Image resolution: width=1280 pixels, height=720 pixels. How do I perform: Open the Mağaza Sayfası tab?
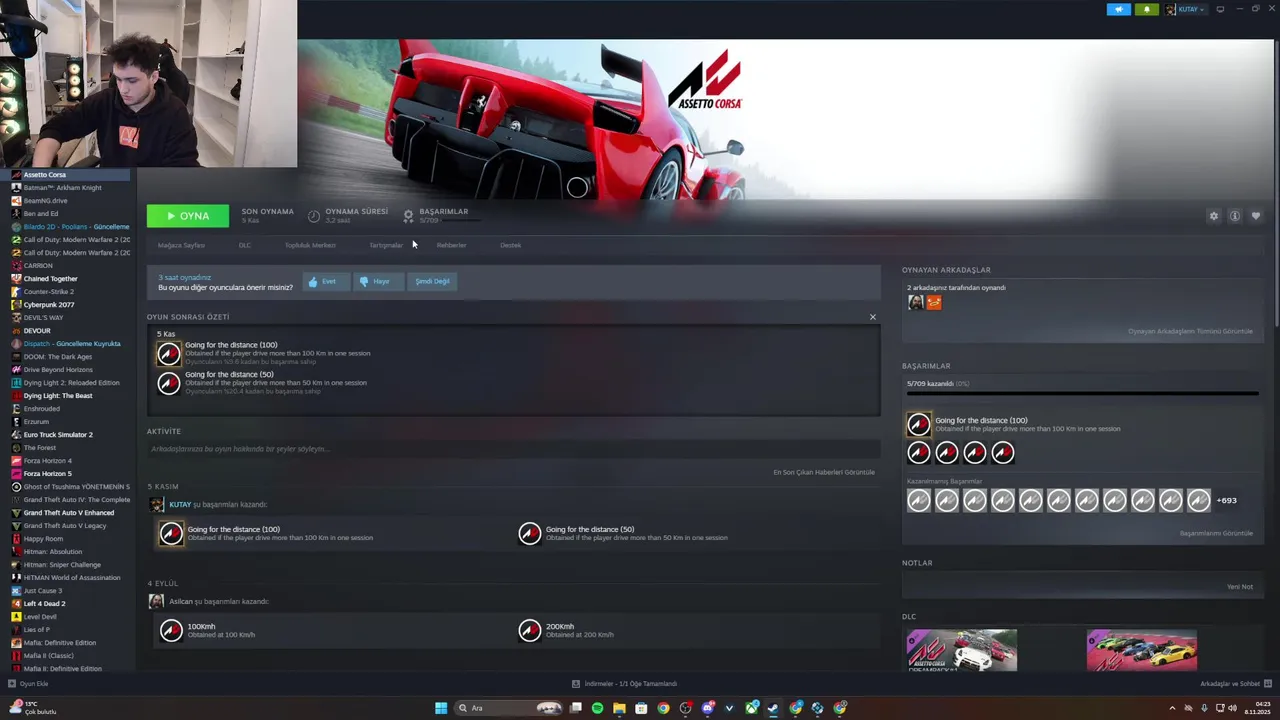coord(181,245)
